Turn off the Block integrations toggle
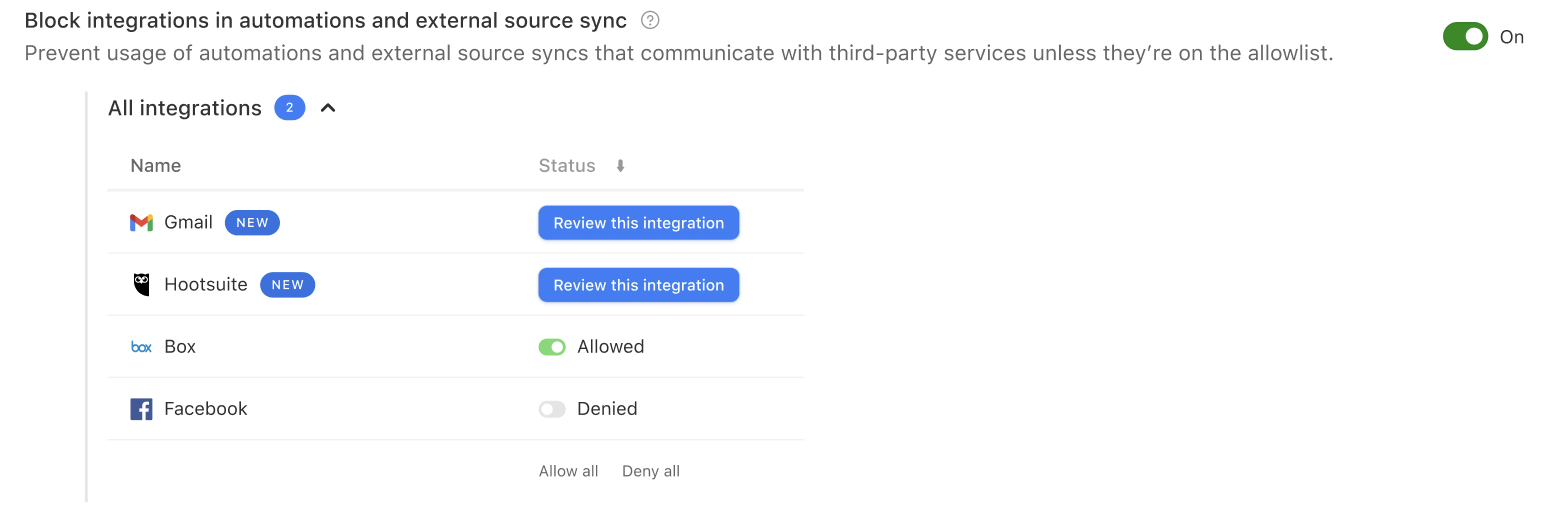Screen dimensions: 1552x516 1465,37
